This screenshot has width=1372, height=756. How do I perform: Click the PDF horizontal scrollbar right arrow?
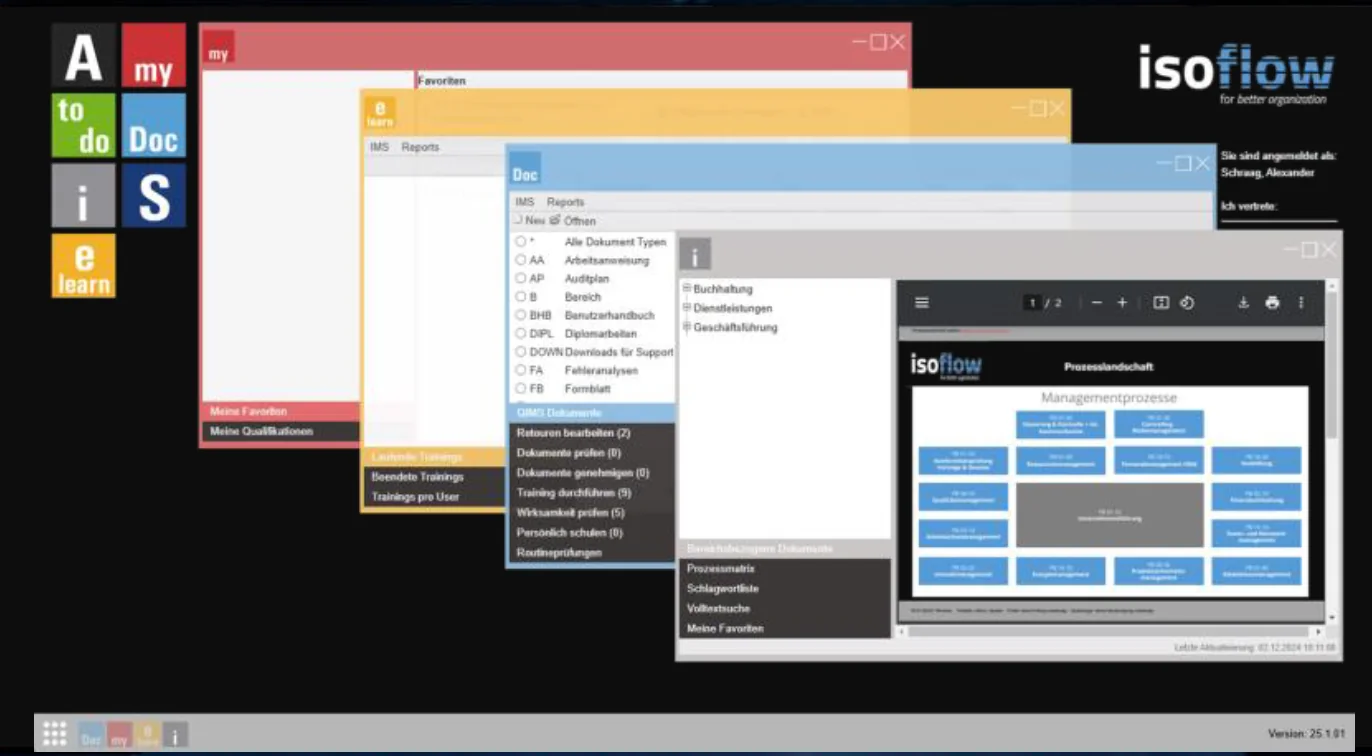coord(1318,632)
